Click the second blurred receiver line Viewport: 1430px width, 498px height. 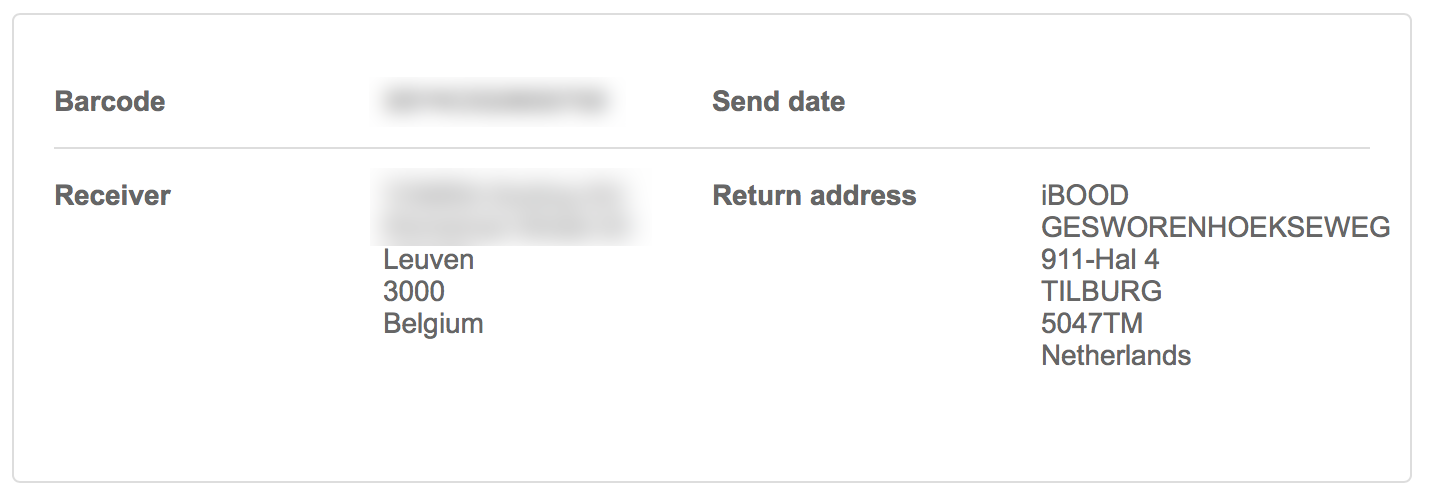pos(505,224)
